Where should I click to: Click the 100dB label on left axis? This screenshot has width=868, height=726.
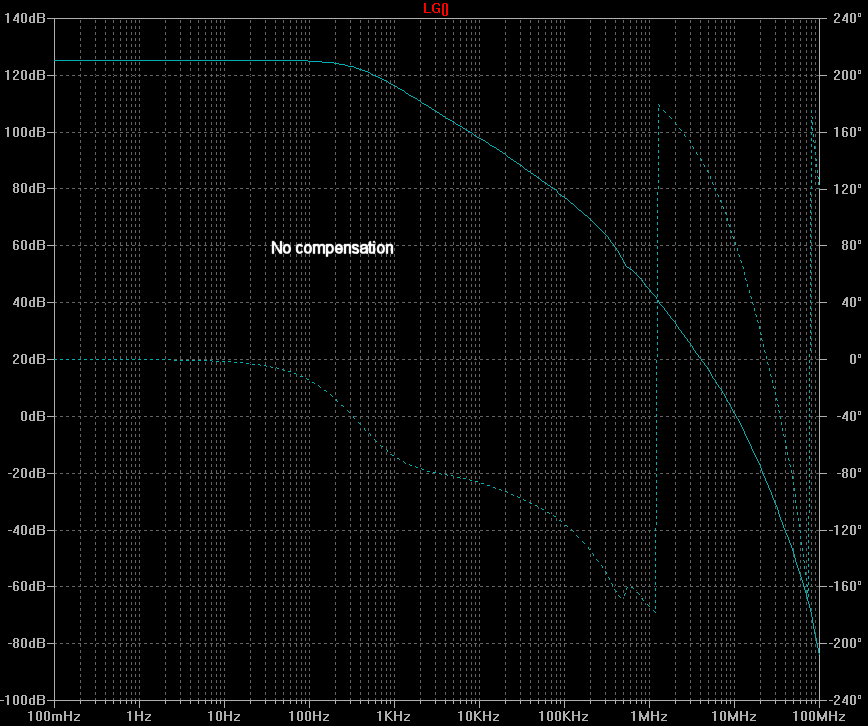point(25,132)
